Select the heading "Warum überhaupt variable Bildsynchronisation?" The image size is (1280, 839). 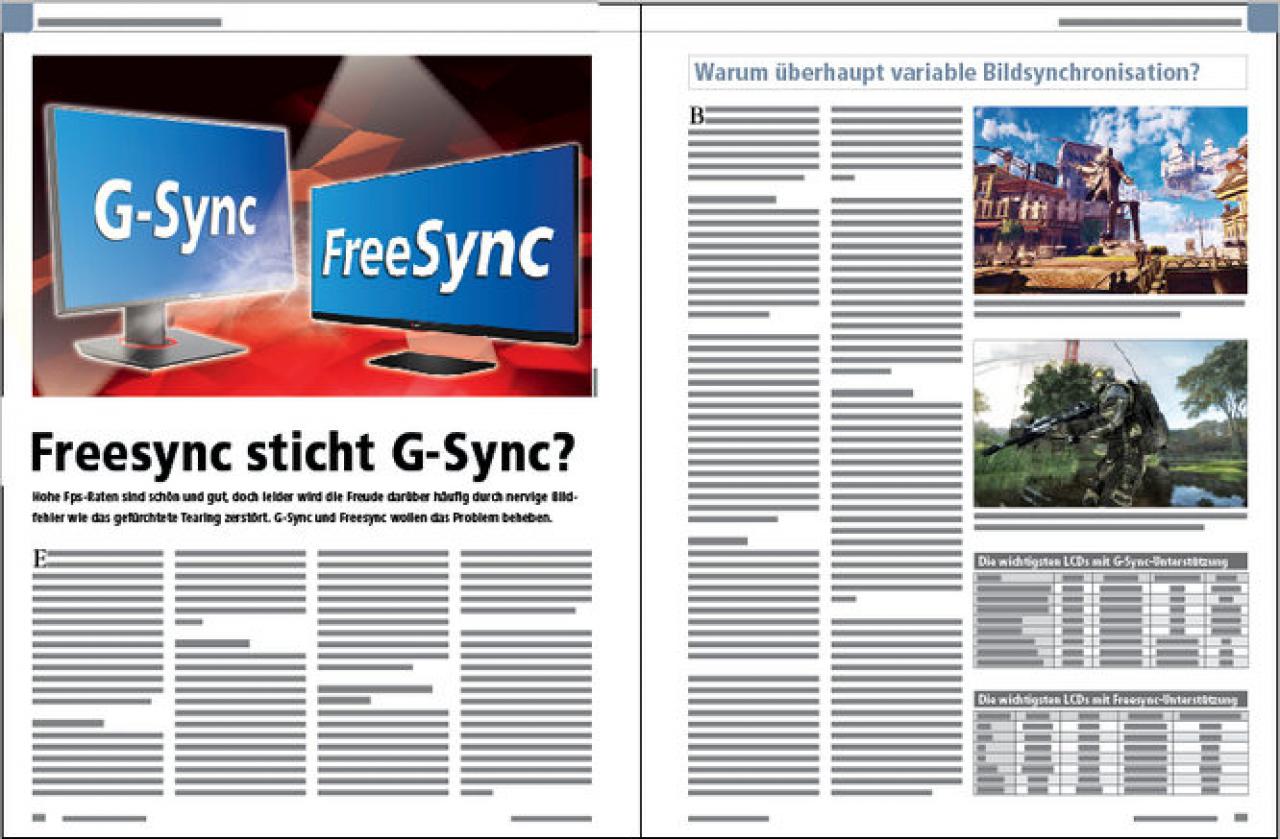tap(946, 73)
